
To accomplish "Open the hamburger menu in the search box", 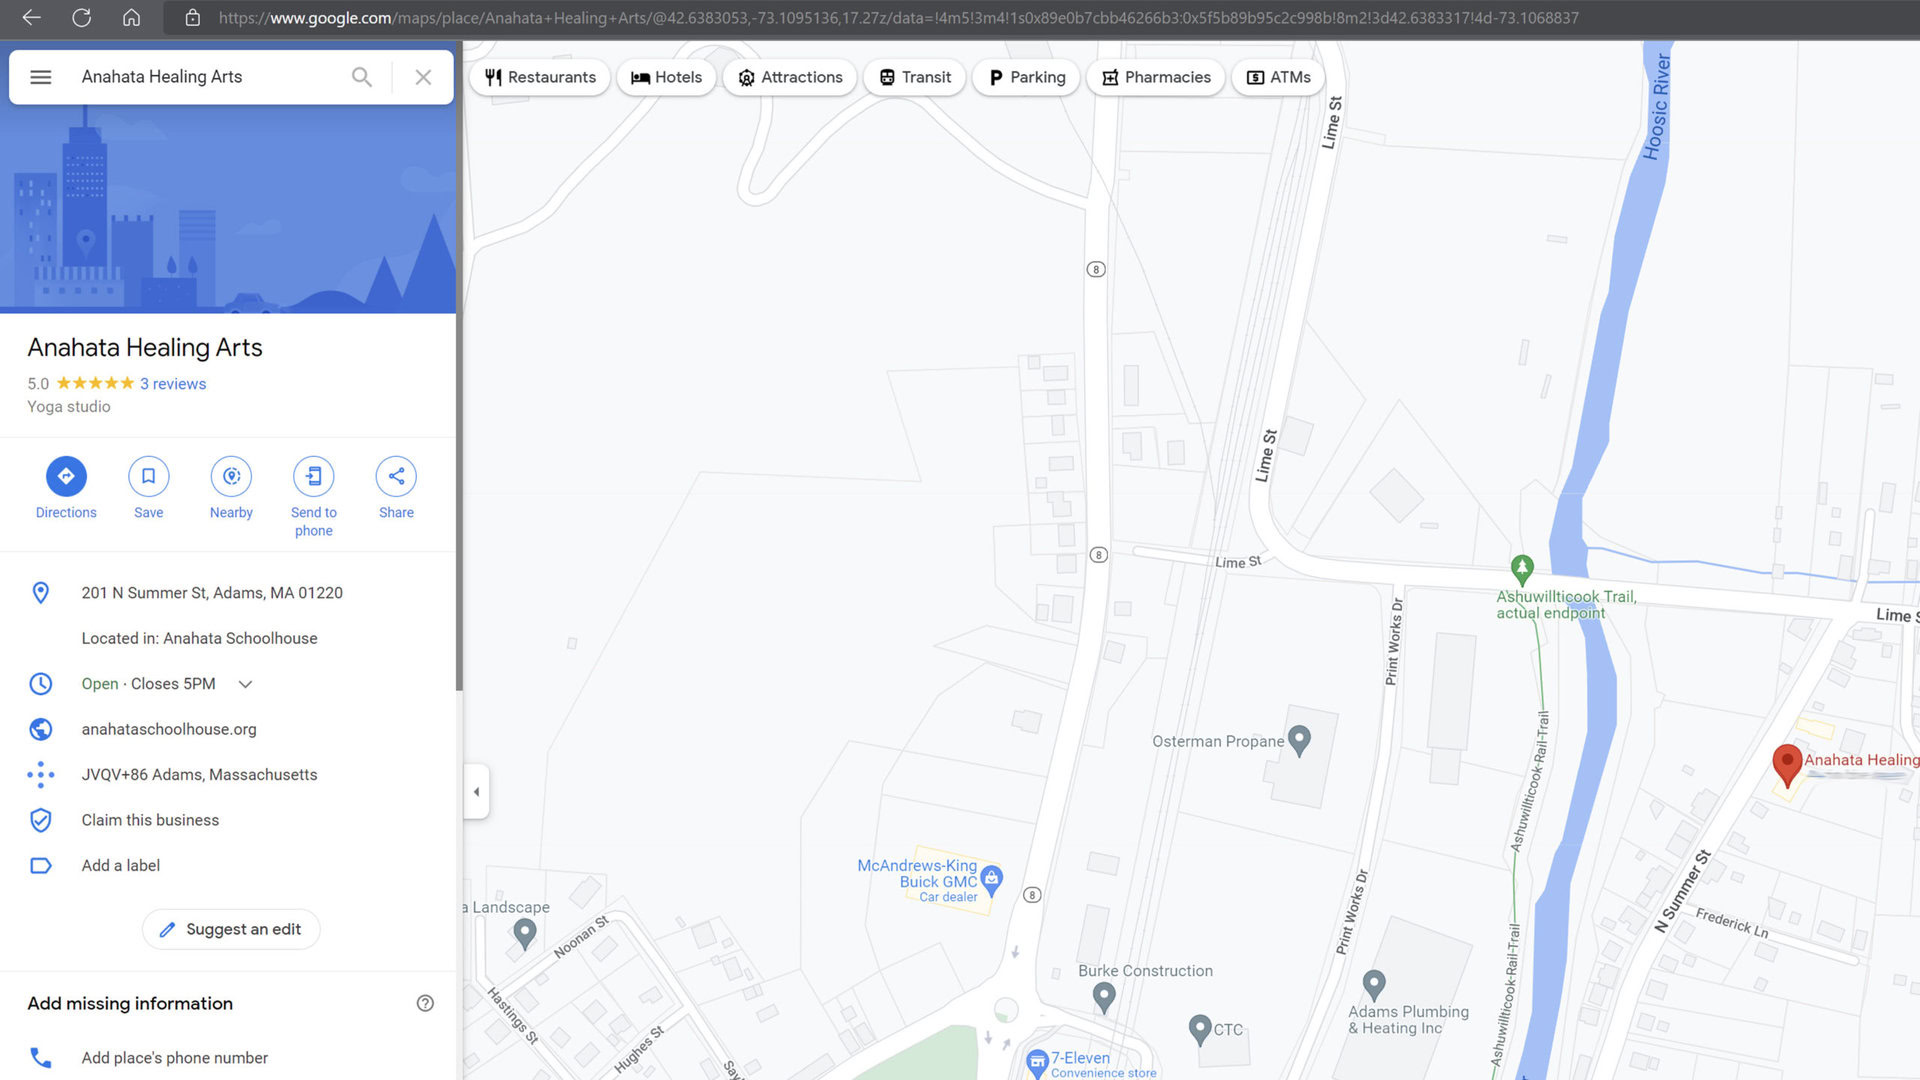I will (x=41, y=77).
